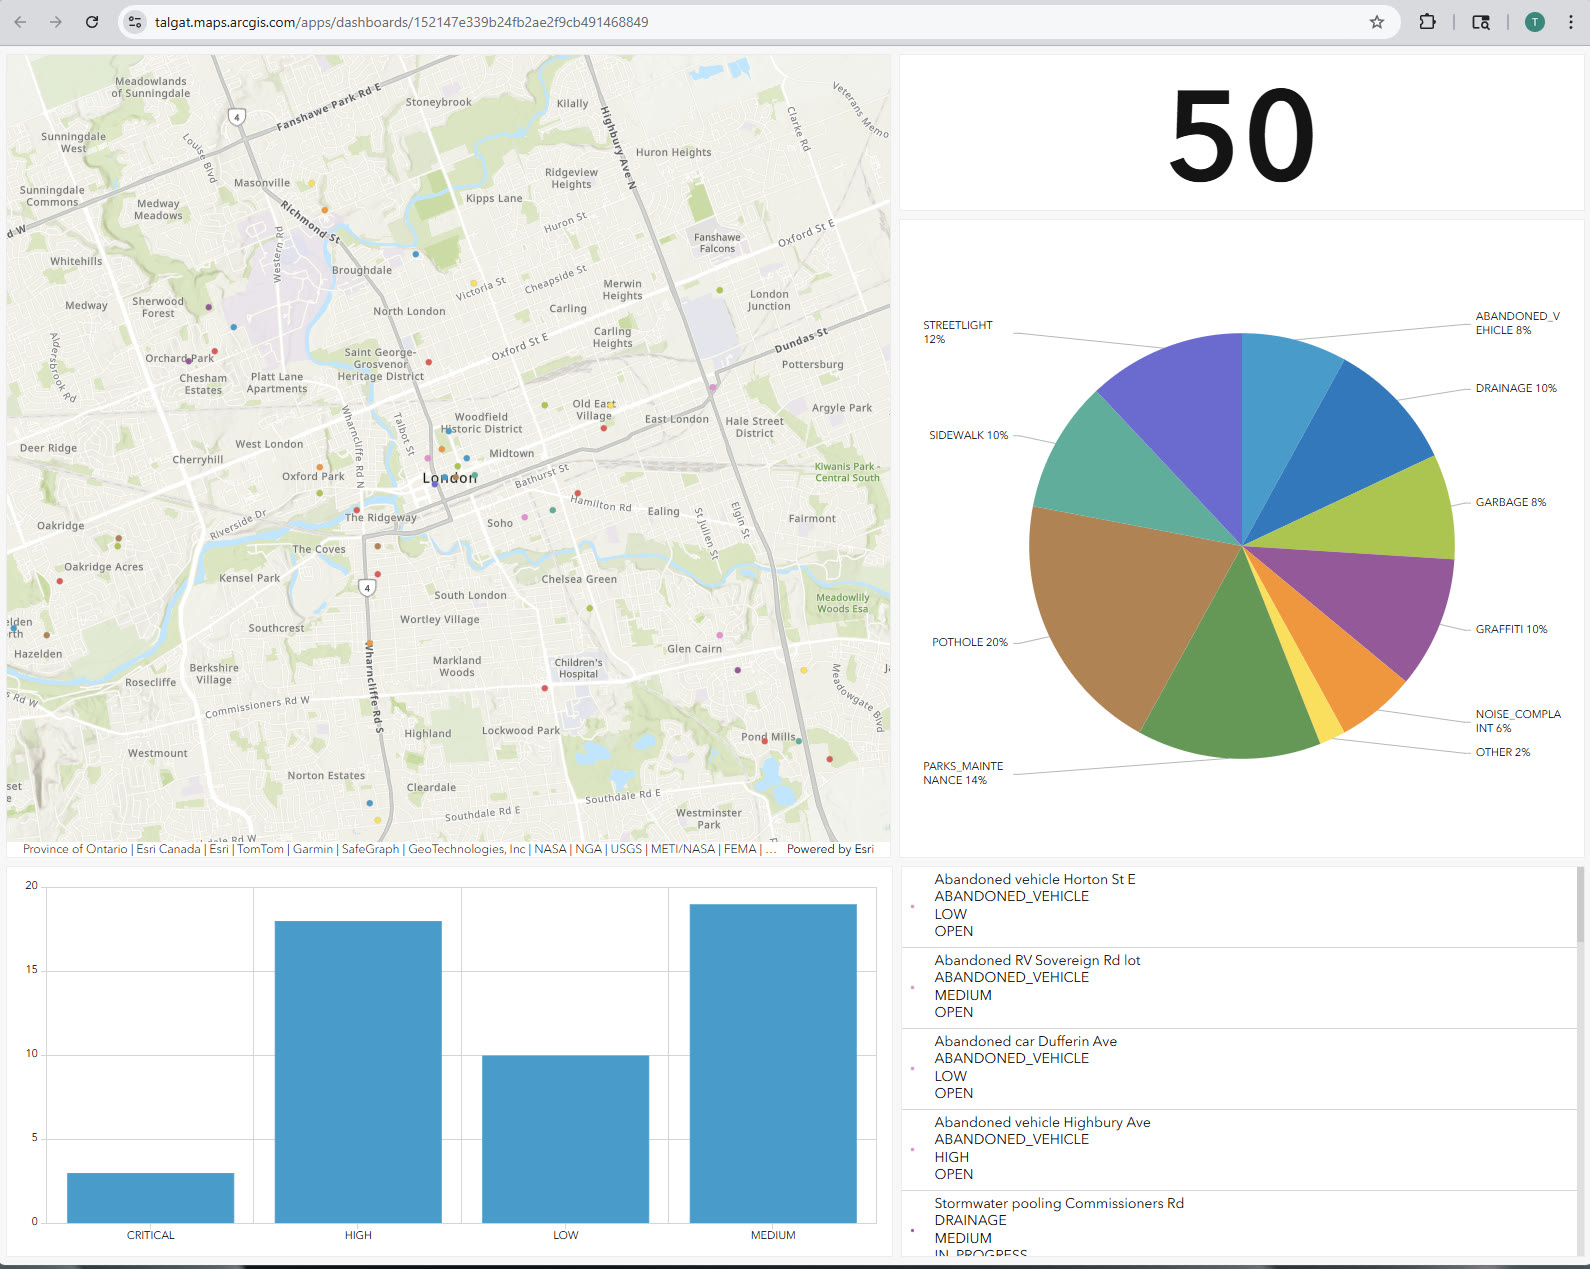Click the GARBAGE 8% pie label
The width and height of the screenshot is (1590, 1269).
1511,502
